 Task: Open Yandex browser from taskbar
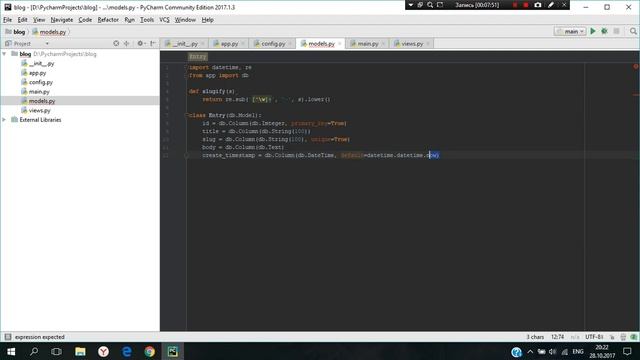[x=103, y=351]
